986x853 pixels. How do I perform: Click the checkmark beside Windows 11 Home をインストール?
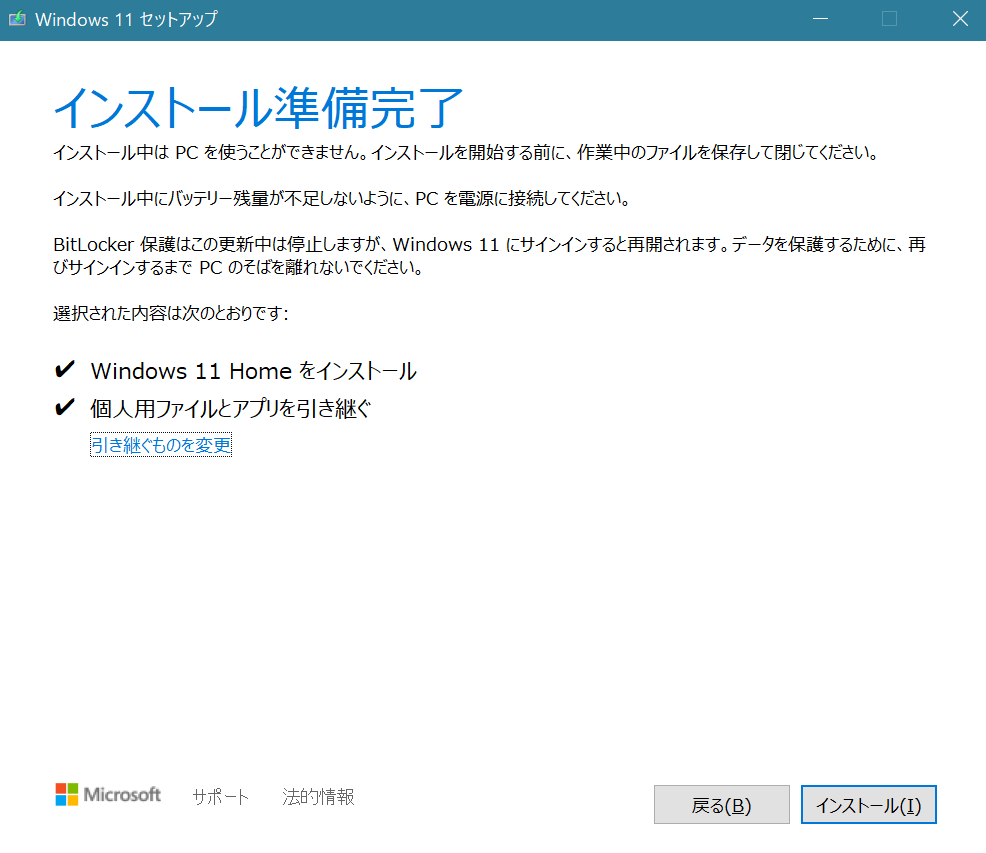pos(65,369)
